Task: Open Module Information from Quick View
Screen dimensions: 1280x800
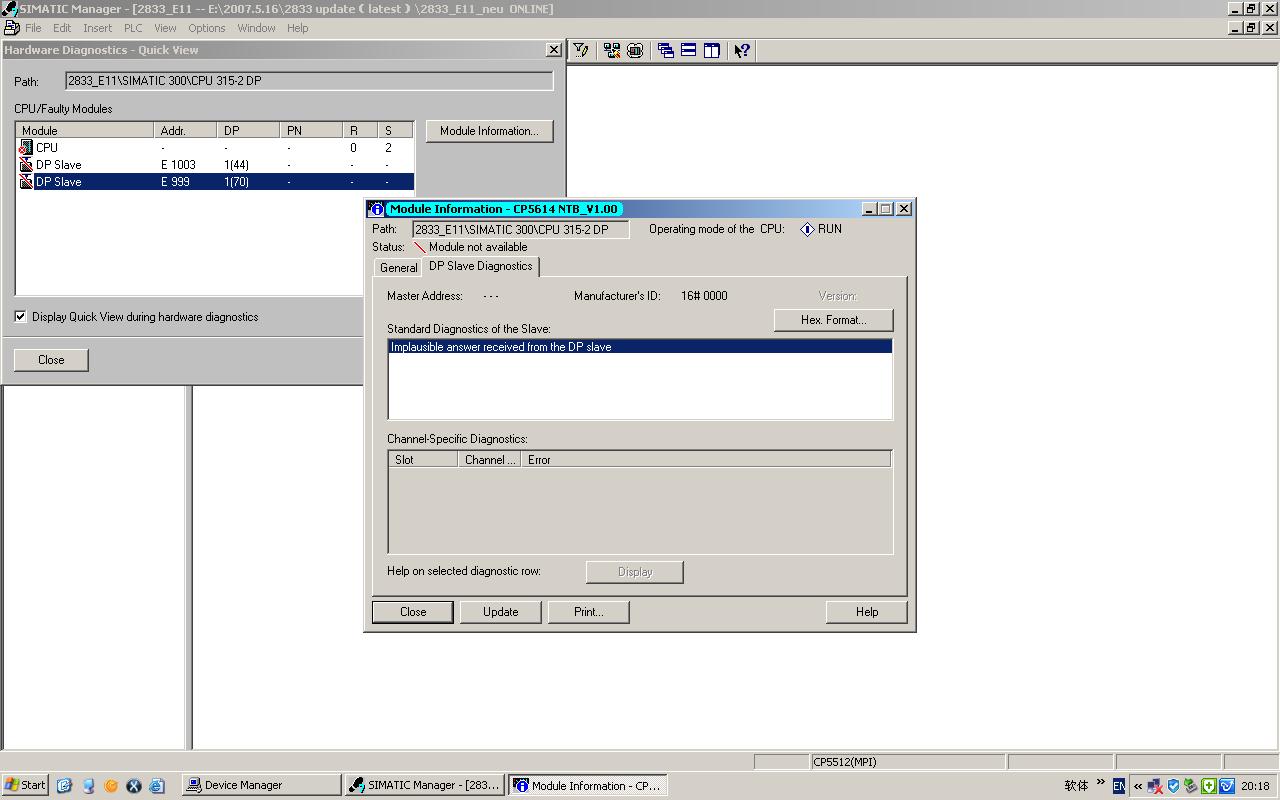Action: pyautogui.click(x=489, y=131)
